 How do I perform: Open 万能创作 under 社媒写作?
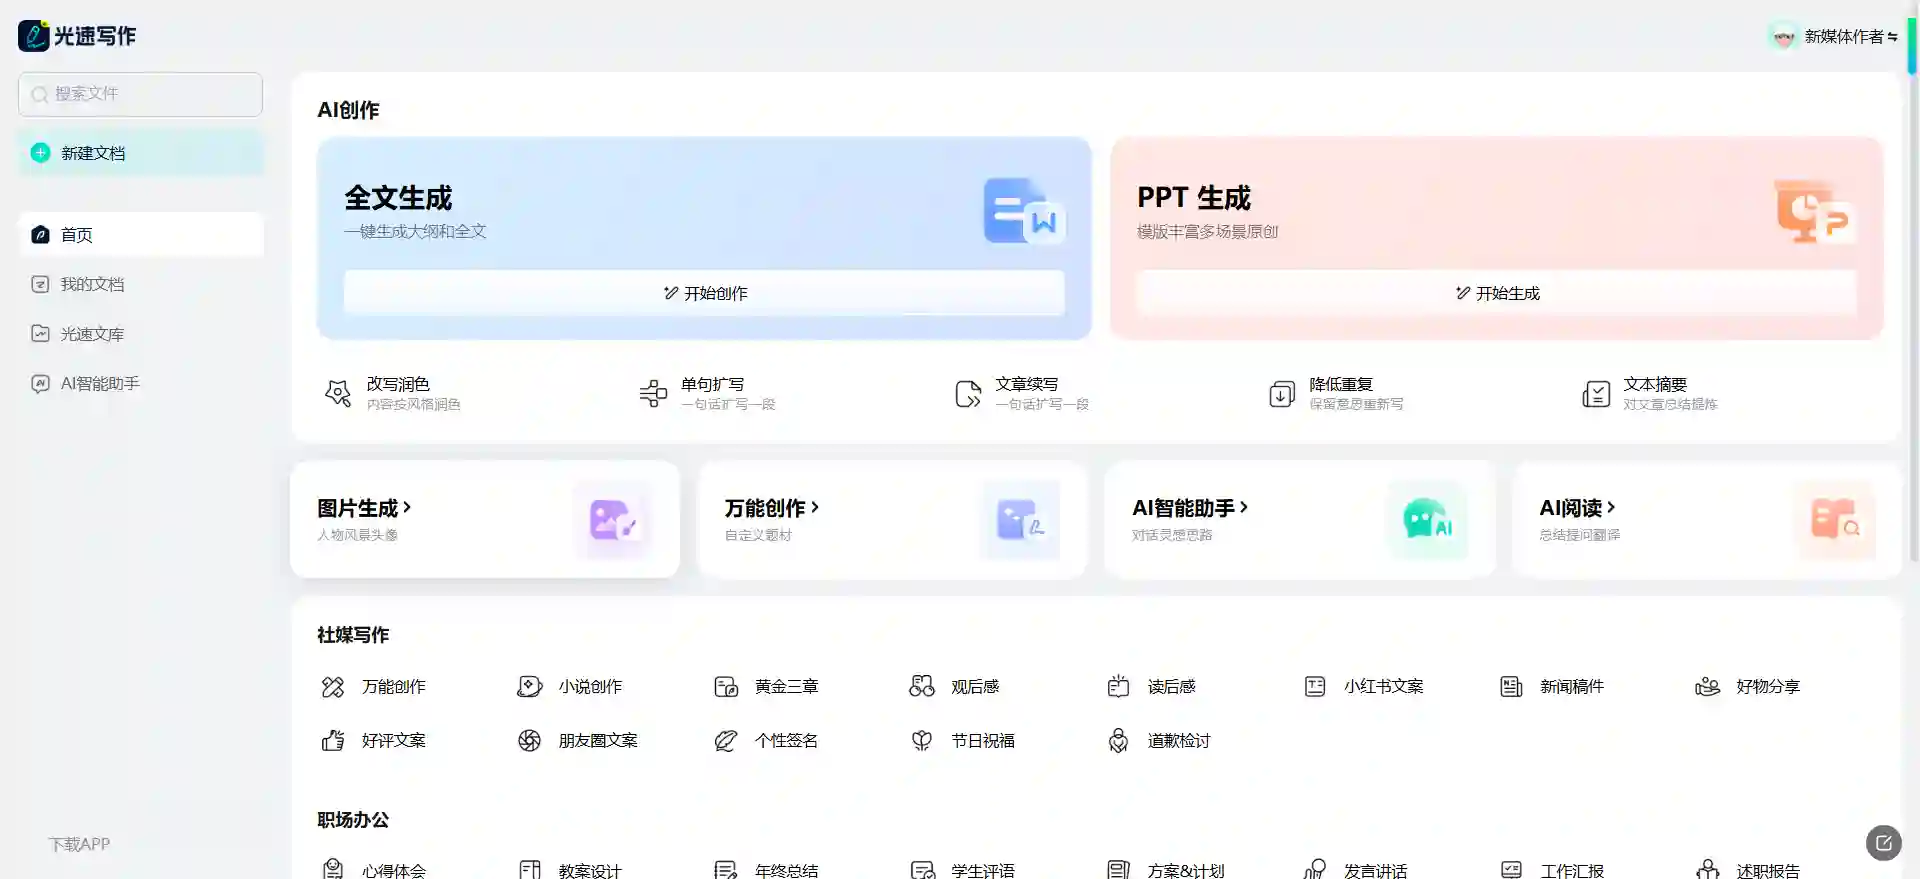click(x=372, y=686)
